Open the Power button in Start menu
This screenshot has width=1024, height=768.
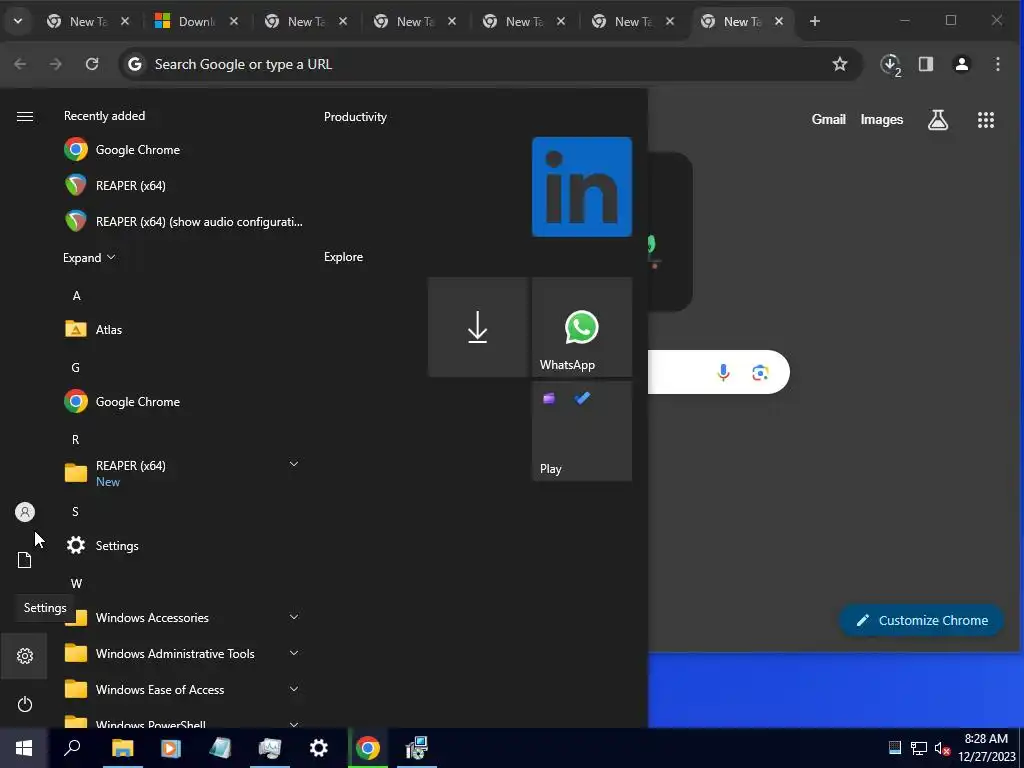[x=25, y=704]
